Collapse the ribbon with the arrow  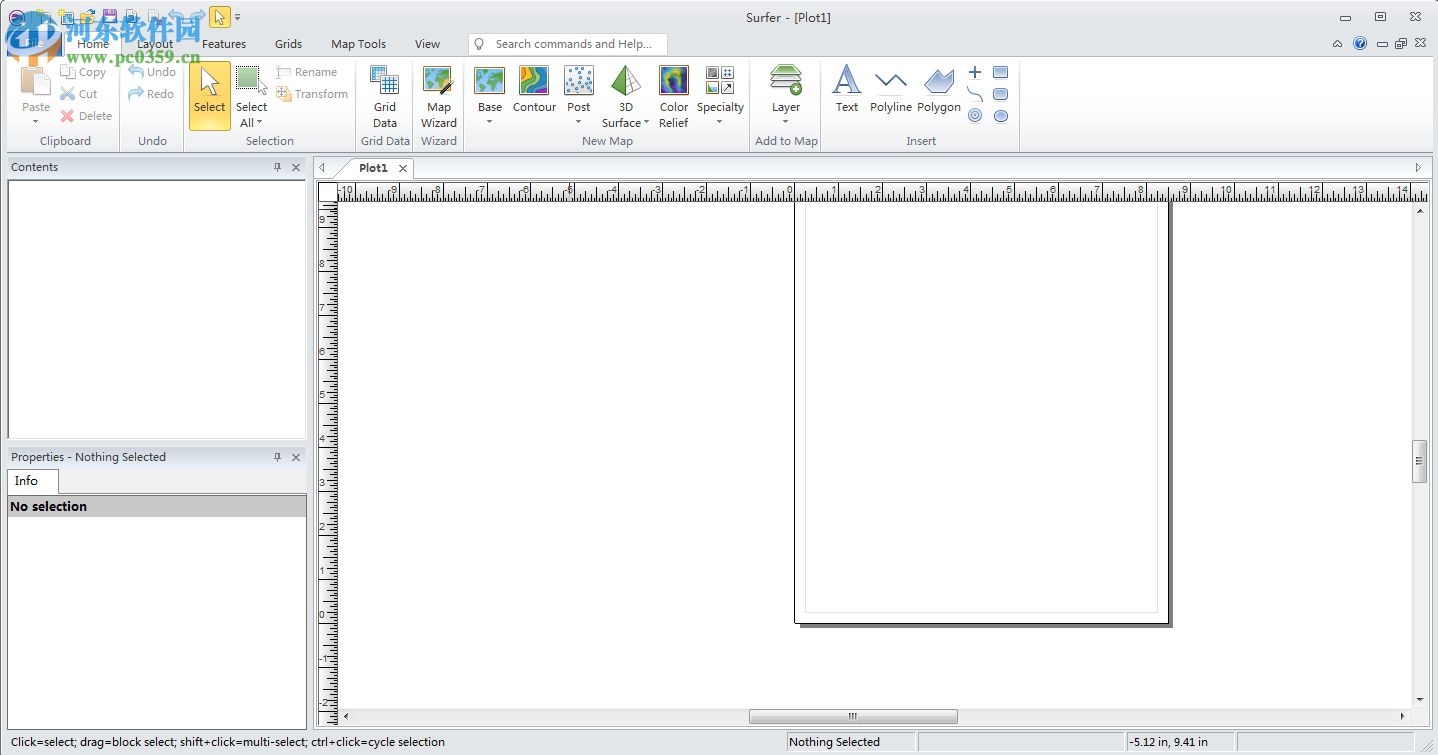(1338, 44)
